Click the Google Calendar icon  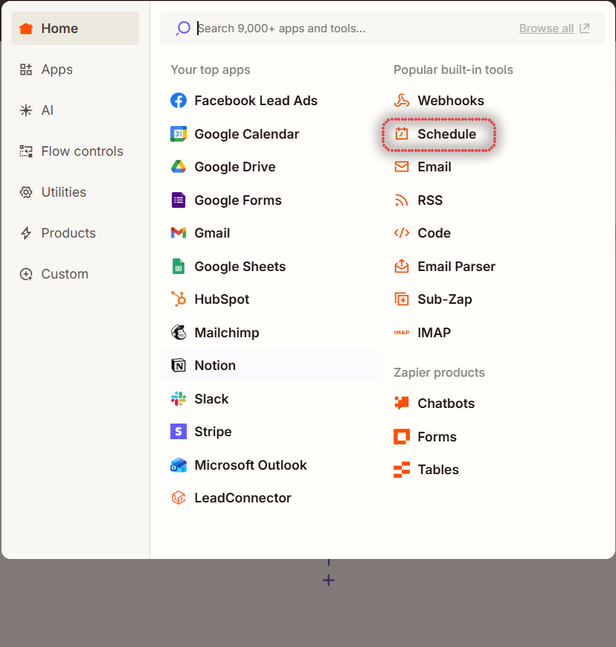click(178, 134)
